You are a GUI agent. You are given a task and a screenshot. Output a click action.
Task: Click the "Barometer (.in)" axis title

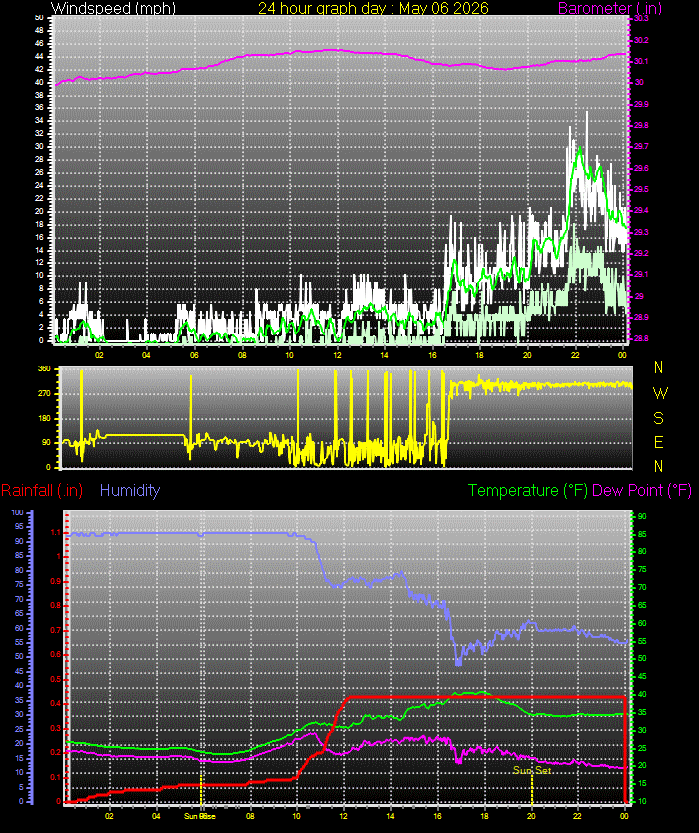coord(610,8)
